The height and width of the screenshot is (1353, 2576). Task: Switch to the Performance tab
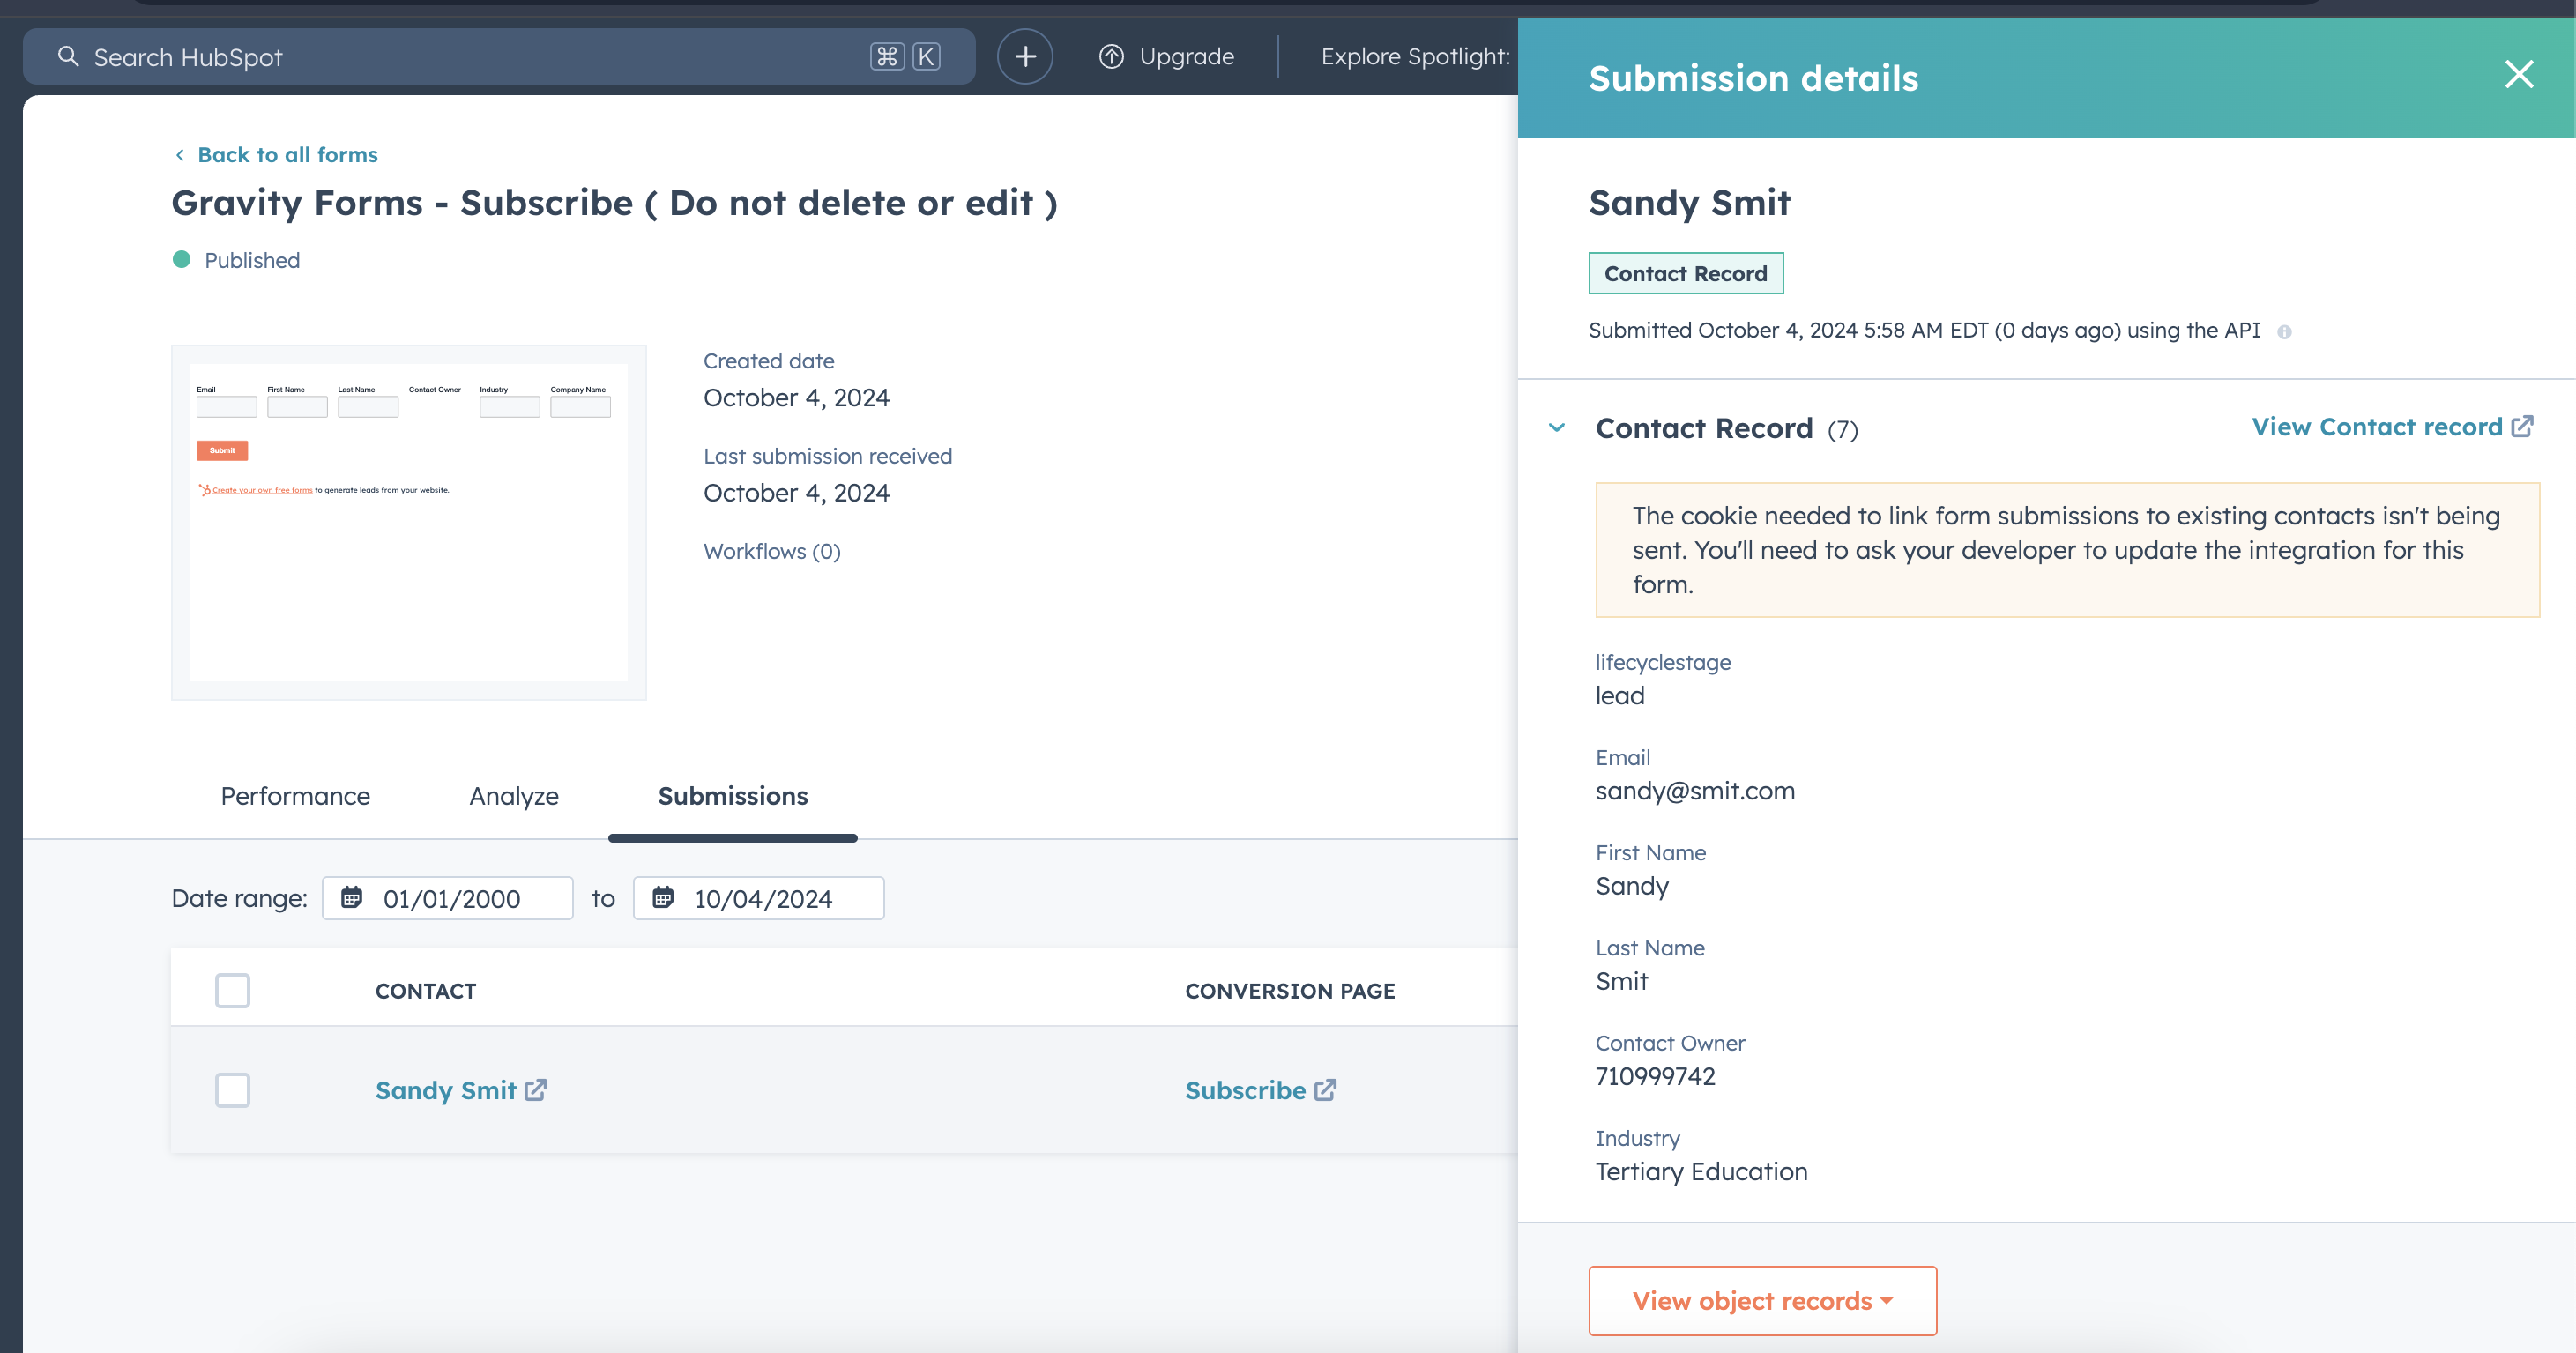[x=295, y=796]
